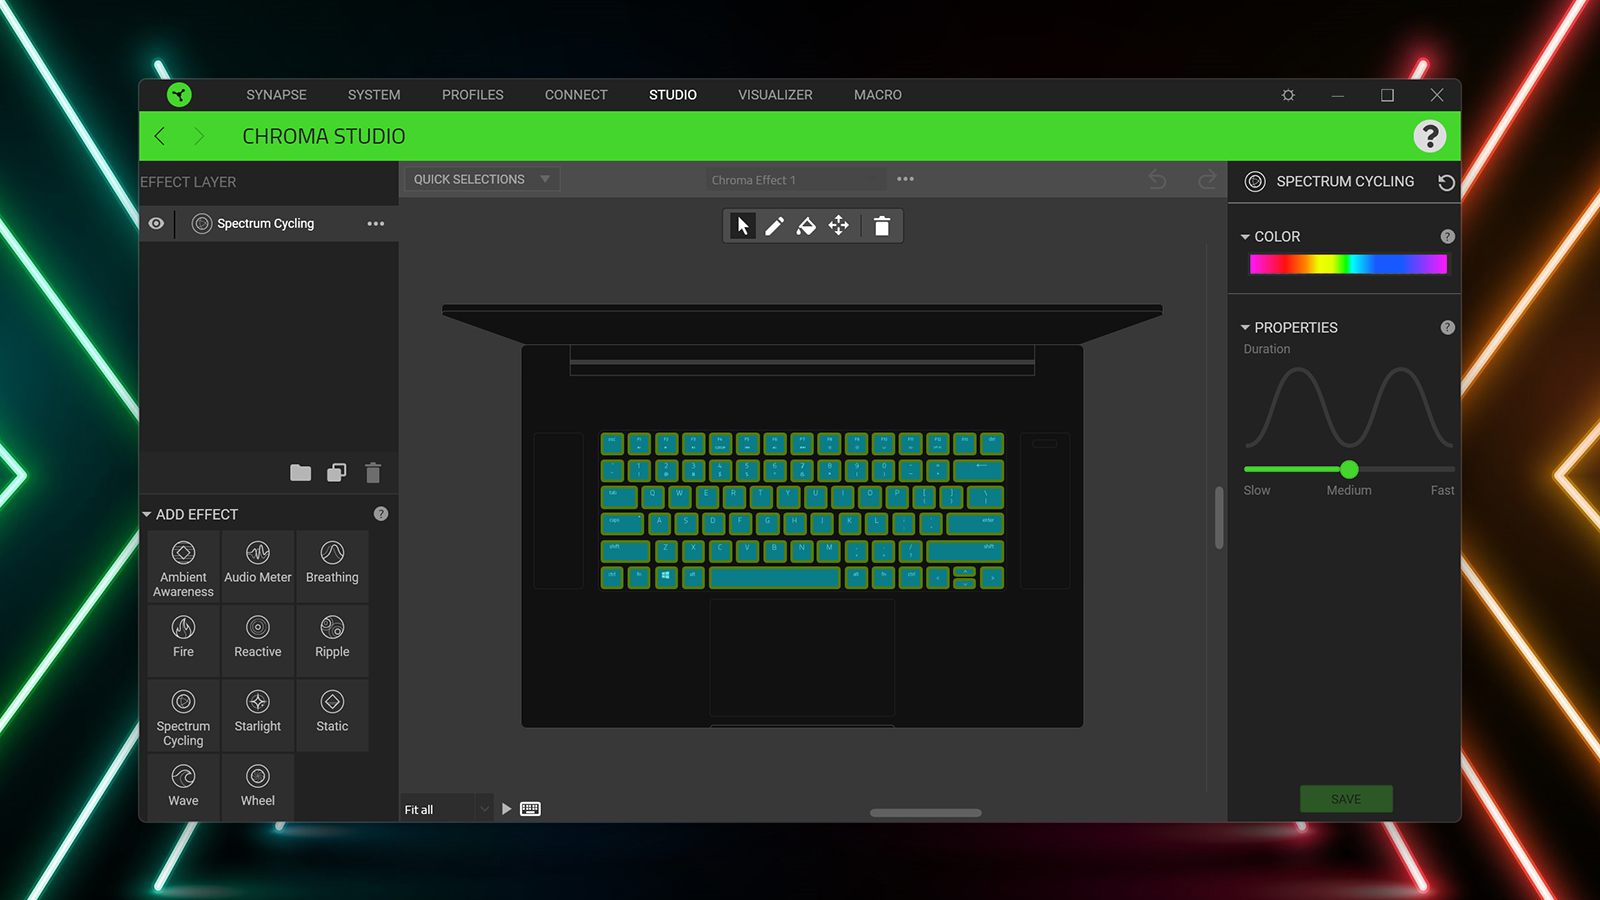Open the settings gear icon
The height and width of the screenshot is (900, 1600).
(x=1288, y=95)
